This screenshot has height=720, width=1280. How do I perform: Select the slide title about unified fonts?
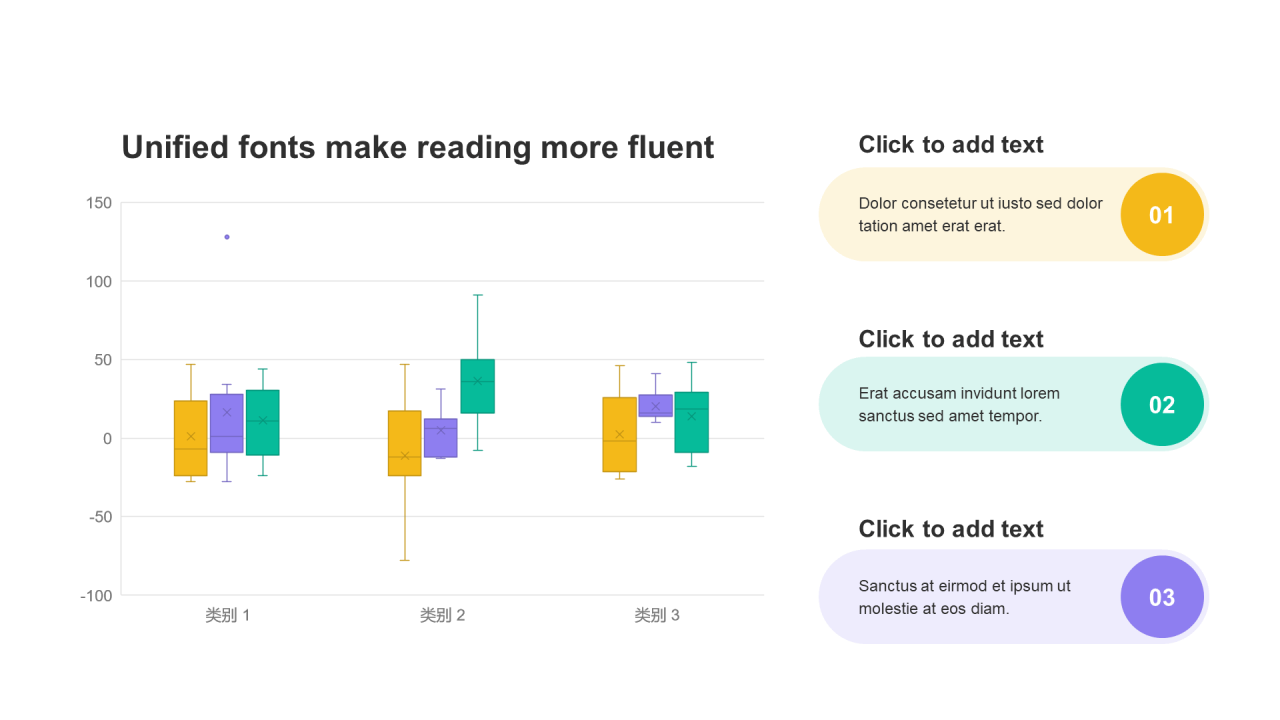(x=418, y=147)
